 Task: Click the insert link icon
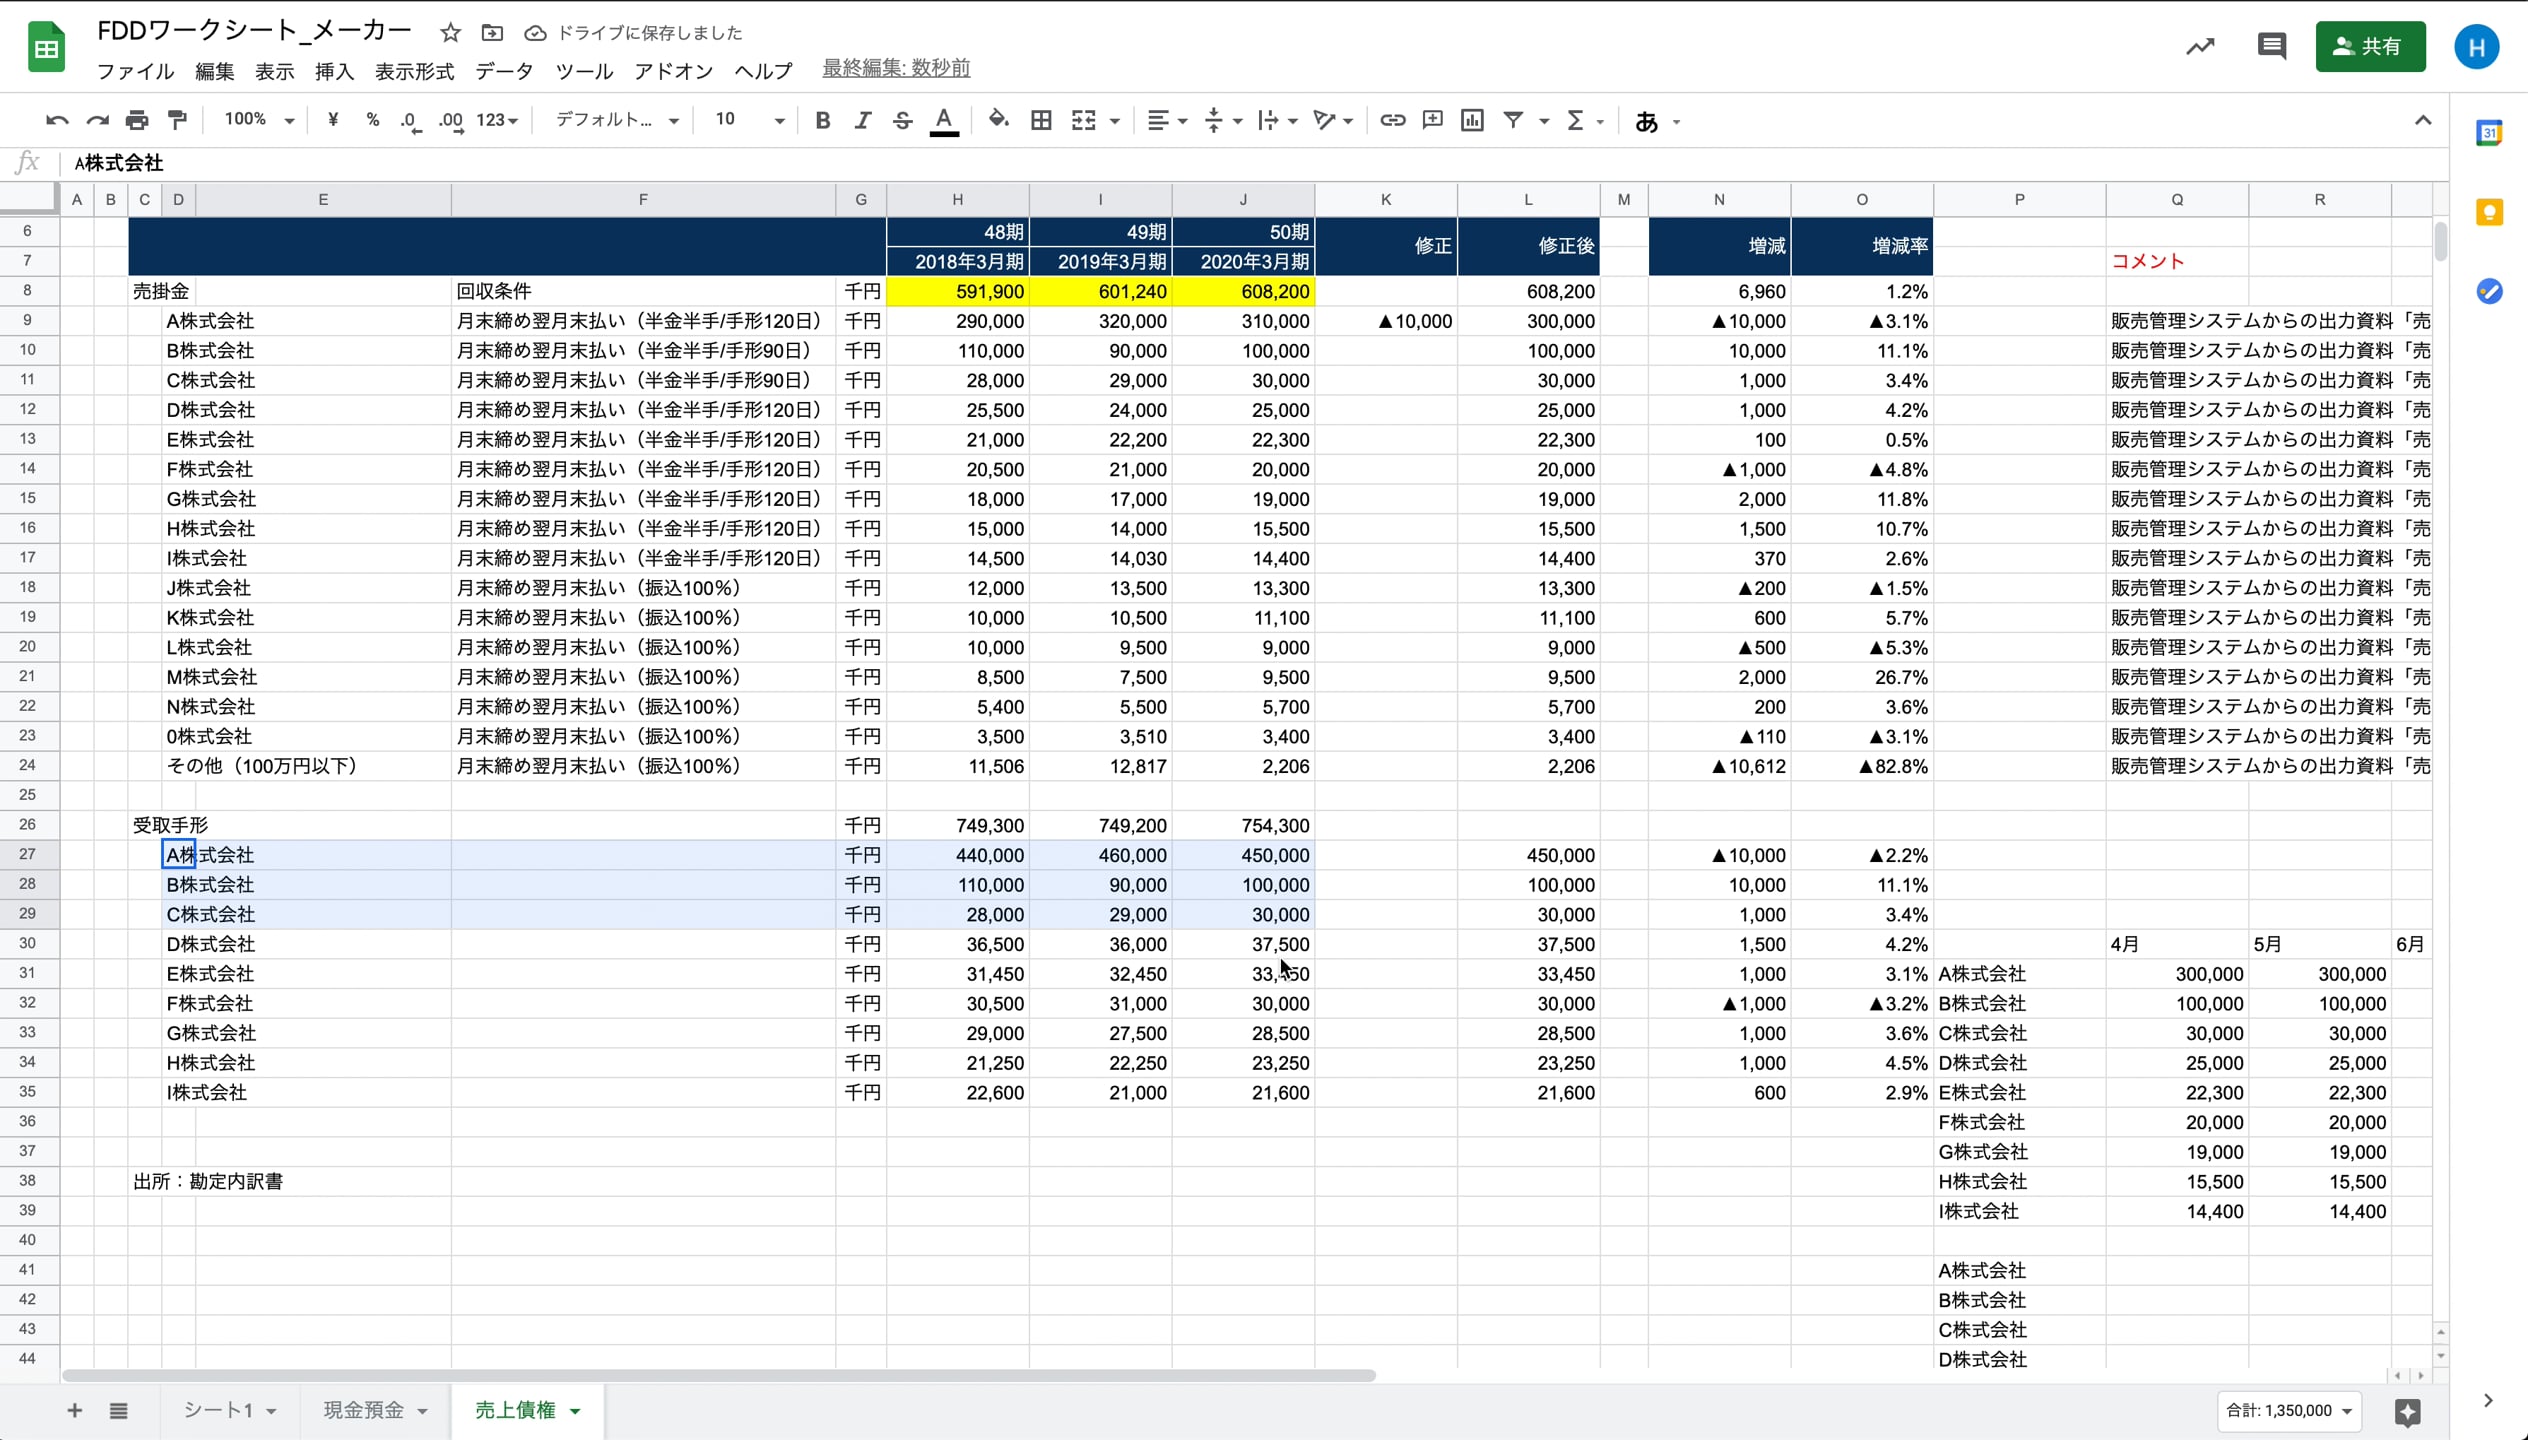tap(1392, 120)
